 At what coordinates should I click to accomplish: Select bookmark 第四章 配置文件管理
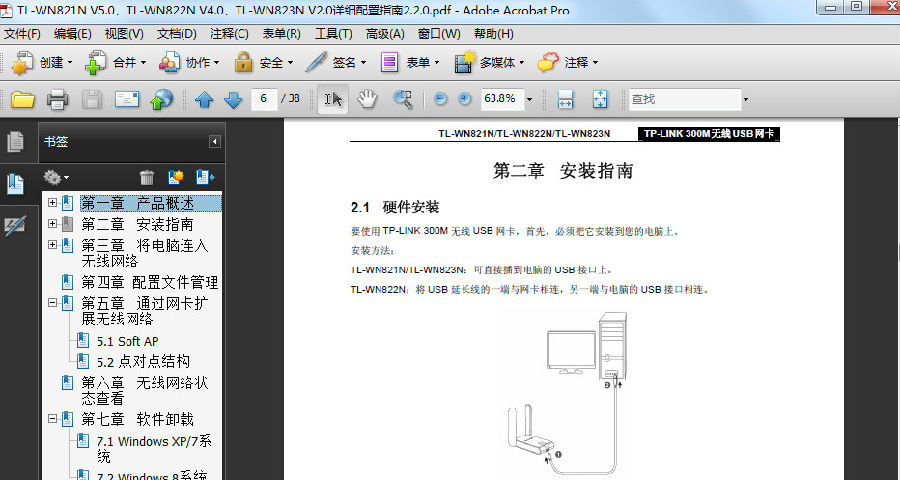149,282
